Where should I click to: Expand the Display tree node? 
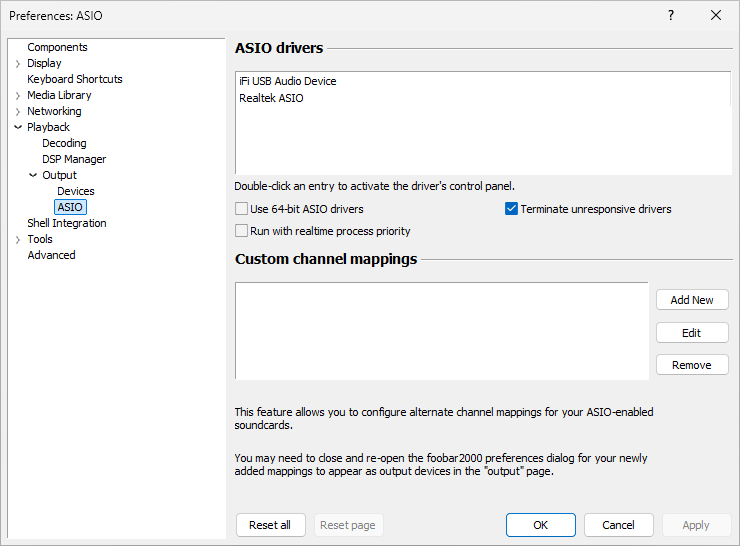click(18, 63)
